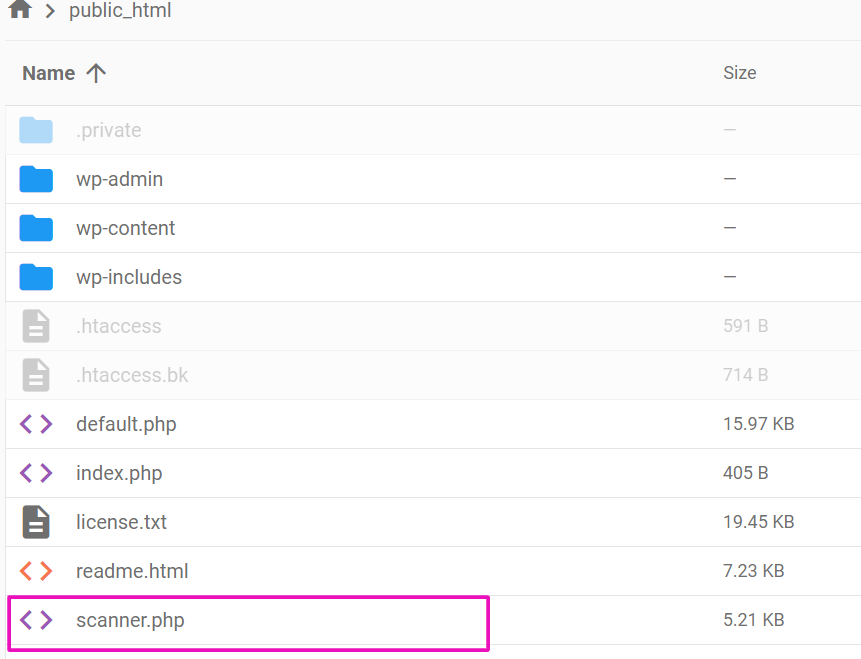Click the default.php code file icon
861x659 pixels.
coord(36,424)
